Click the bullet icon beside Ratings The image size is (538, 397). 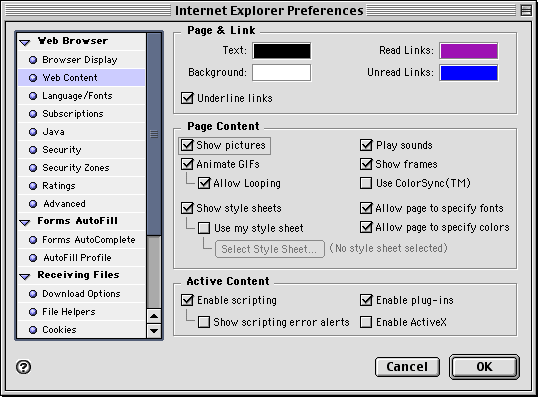coord(33,186)
